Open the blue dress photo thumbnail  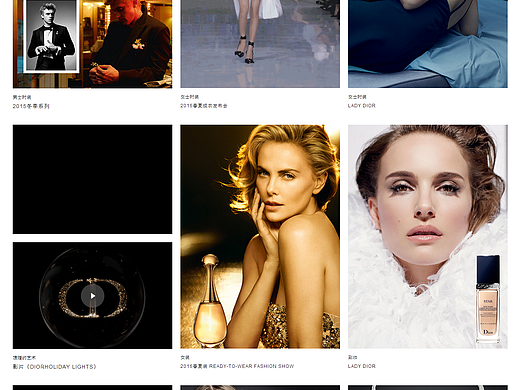click(428, 44)
